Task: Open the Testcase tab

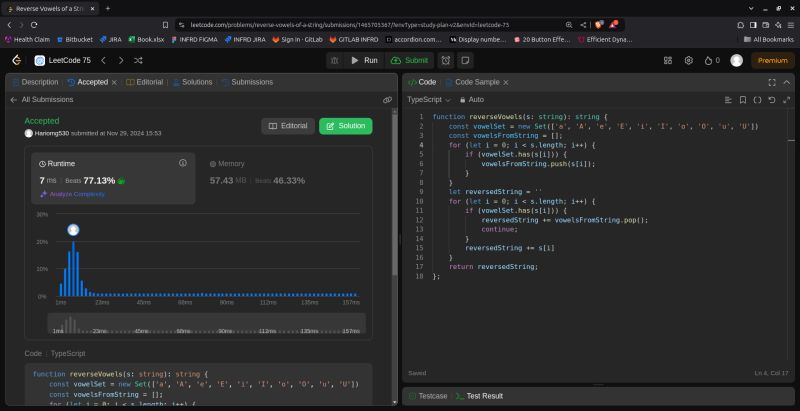Action: [428, 396]
